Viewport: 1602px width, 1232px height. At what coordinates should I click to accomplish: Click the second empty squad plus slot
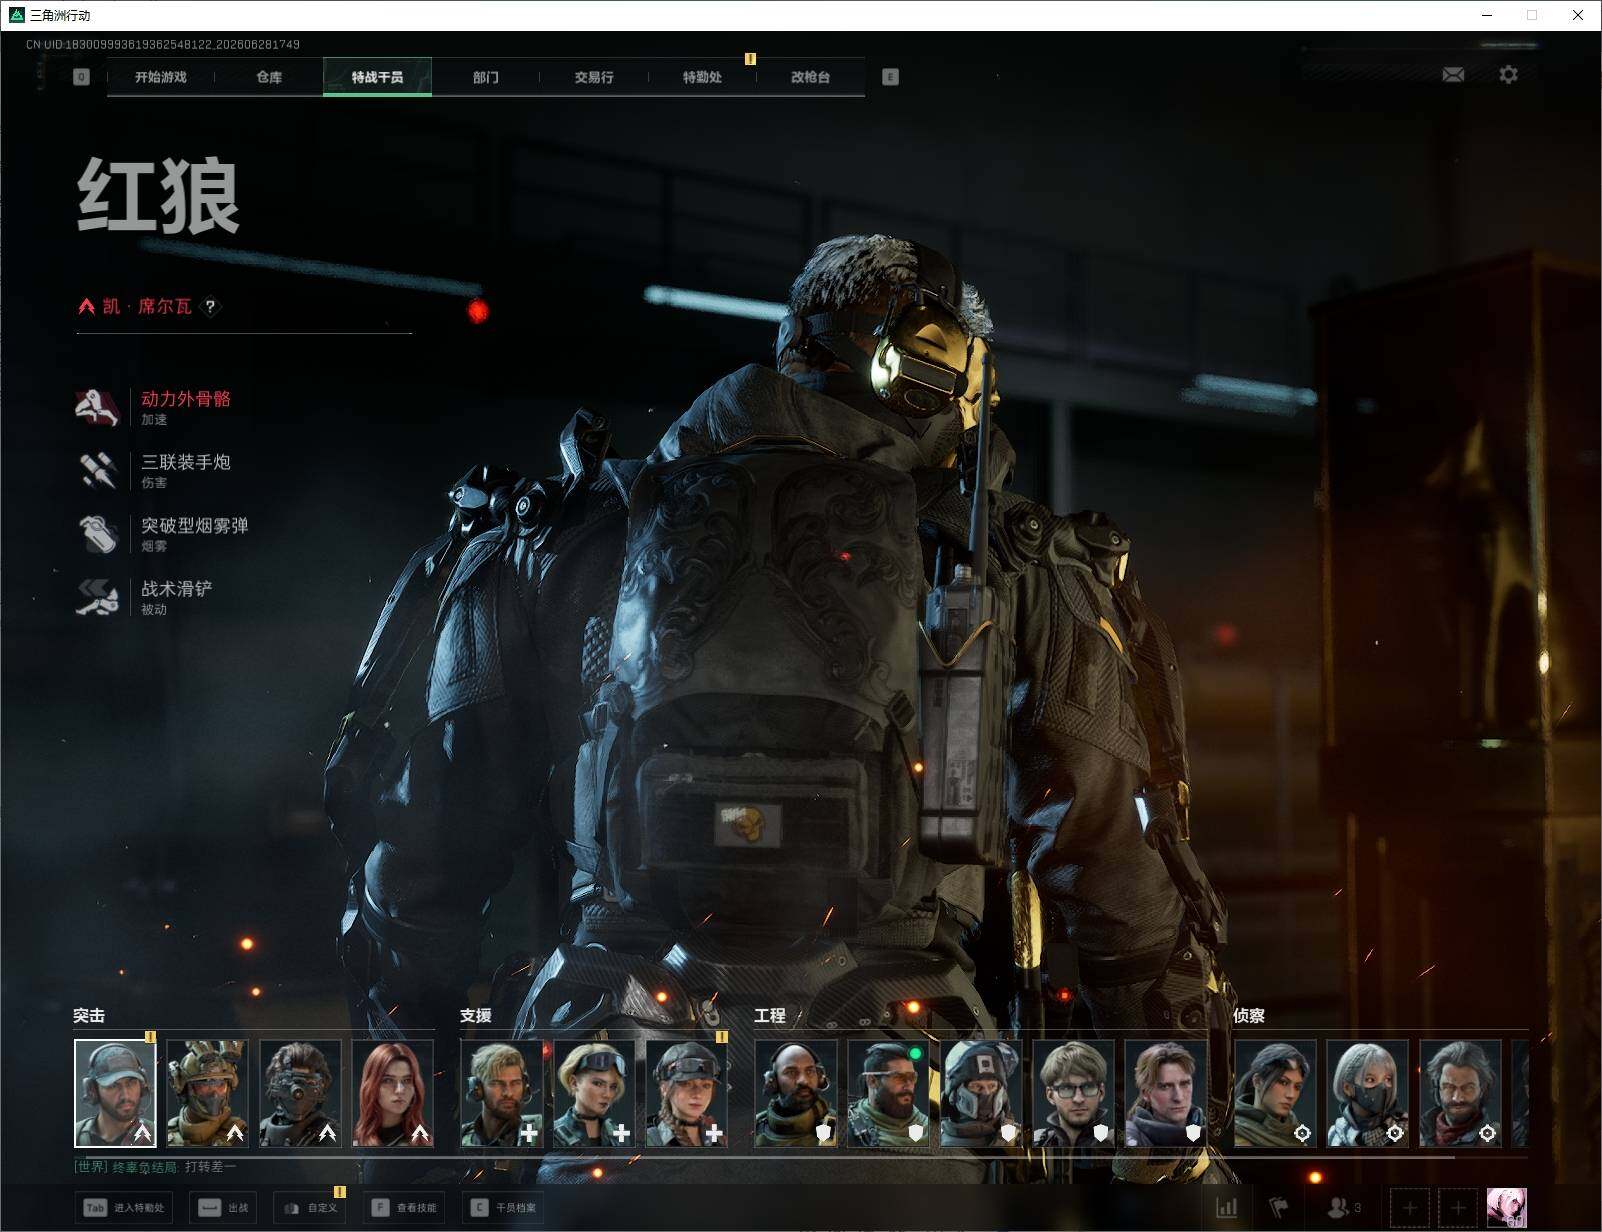(1458, 1208)
